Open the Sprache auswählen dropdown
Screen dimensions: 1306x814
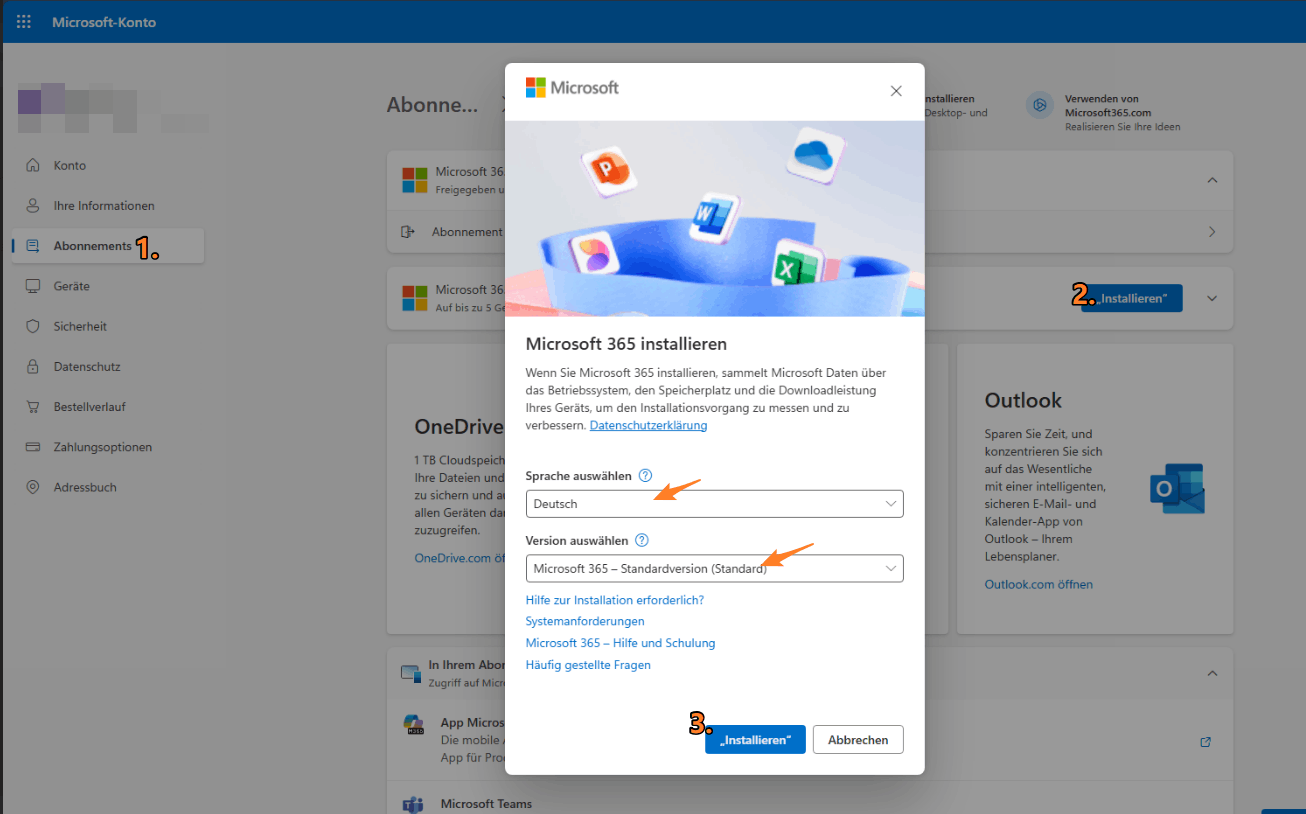click(714, 504)
